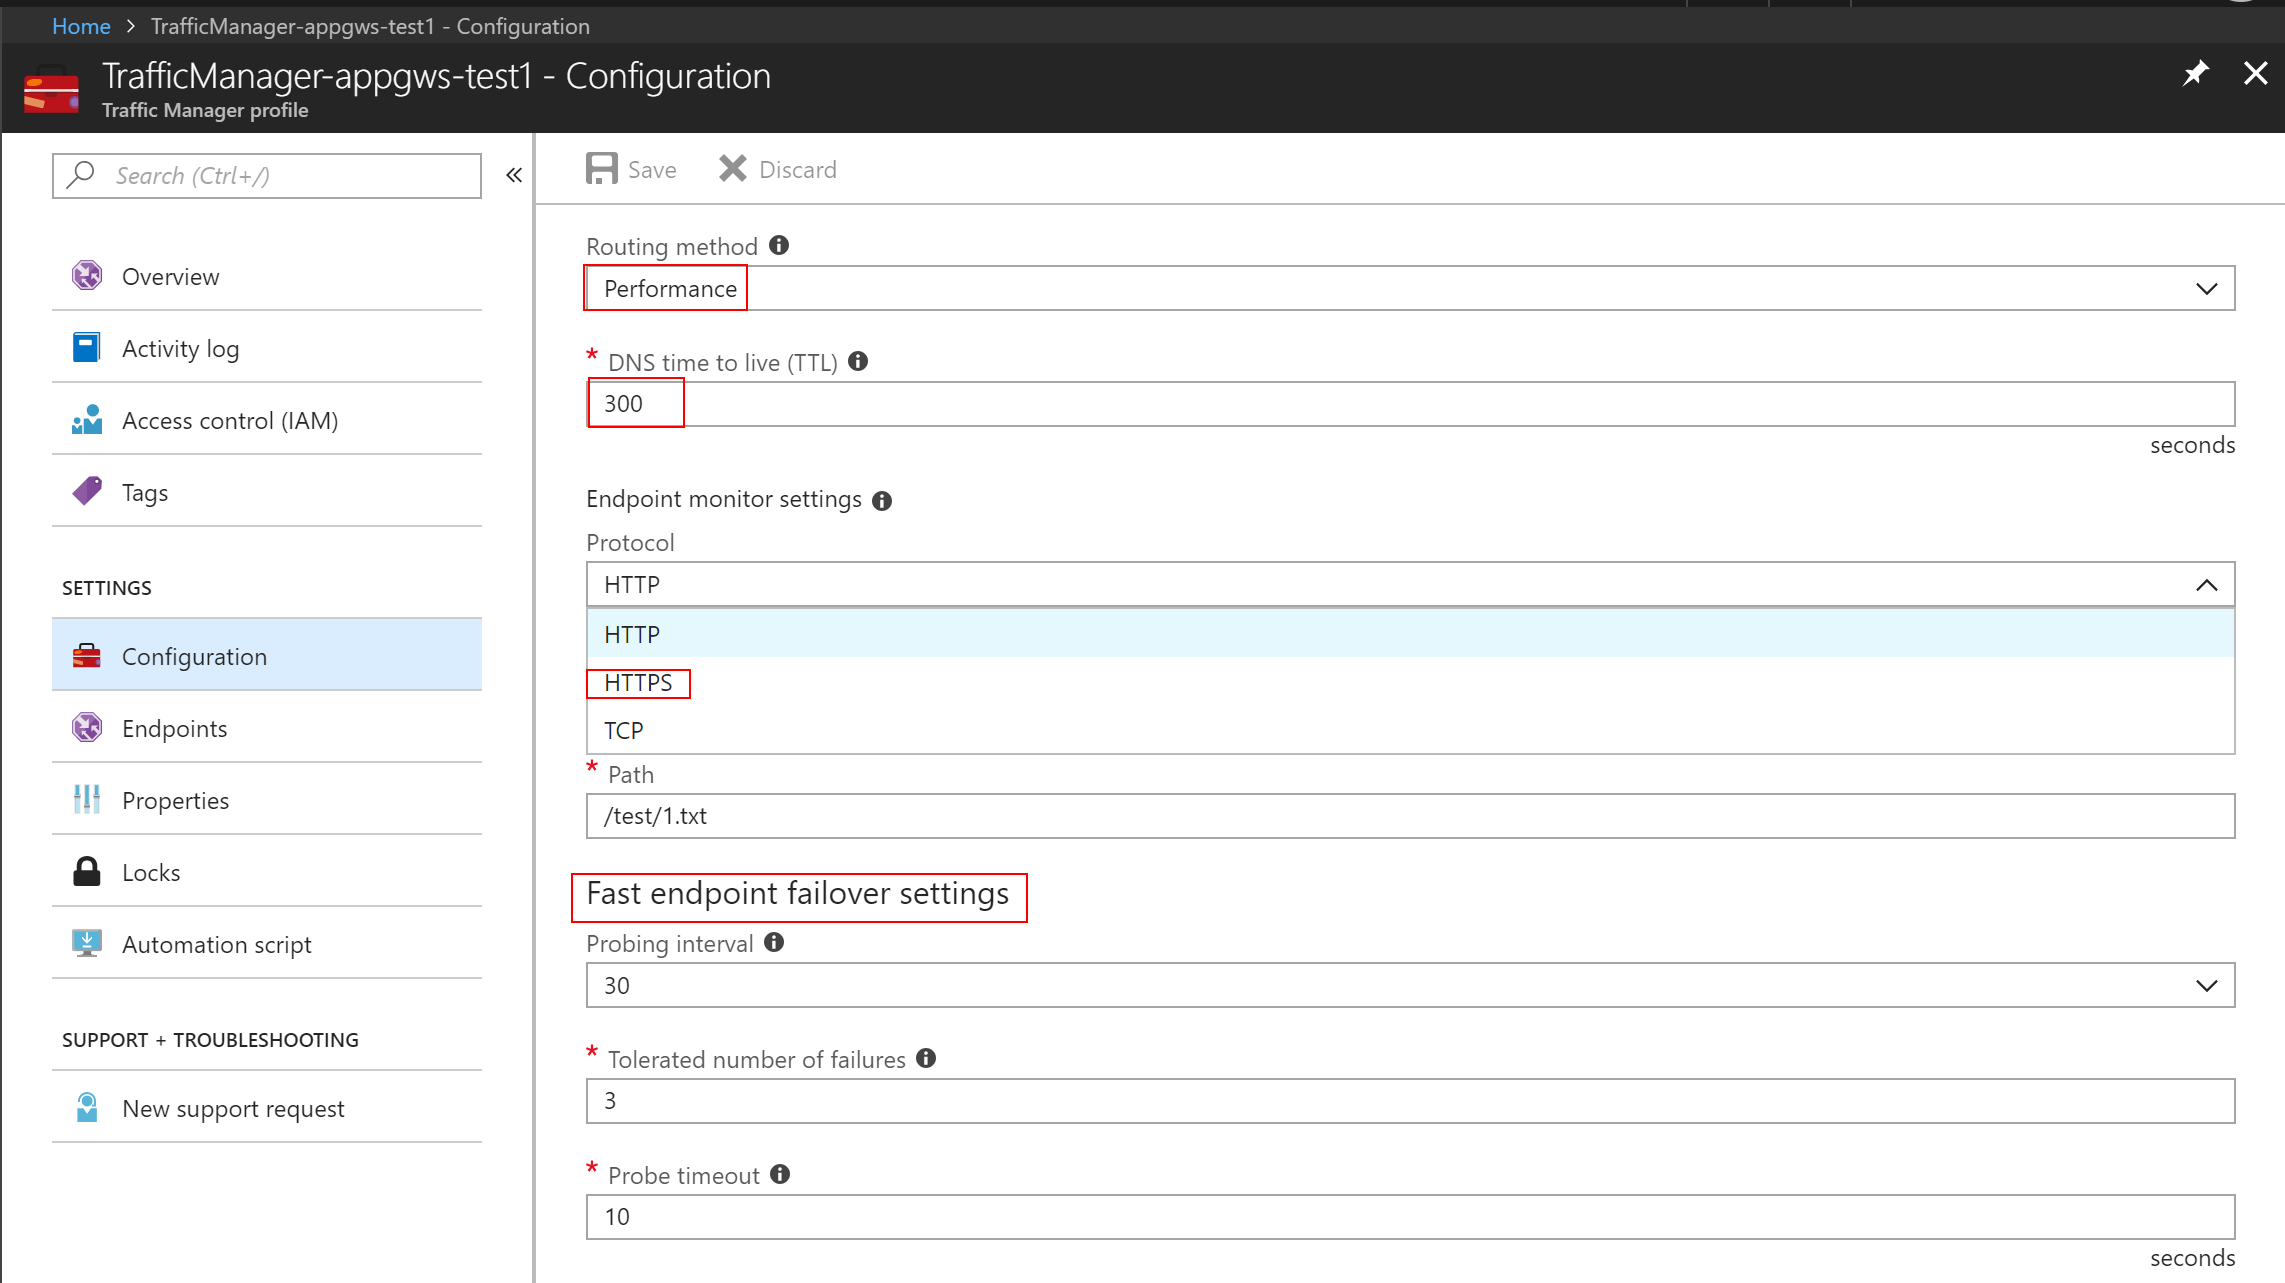Open the Activity log page
Screen dimensions: 2285x1283
(x=180, y=349)
